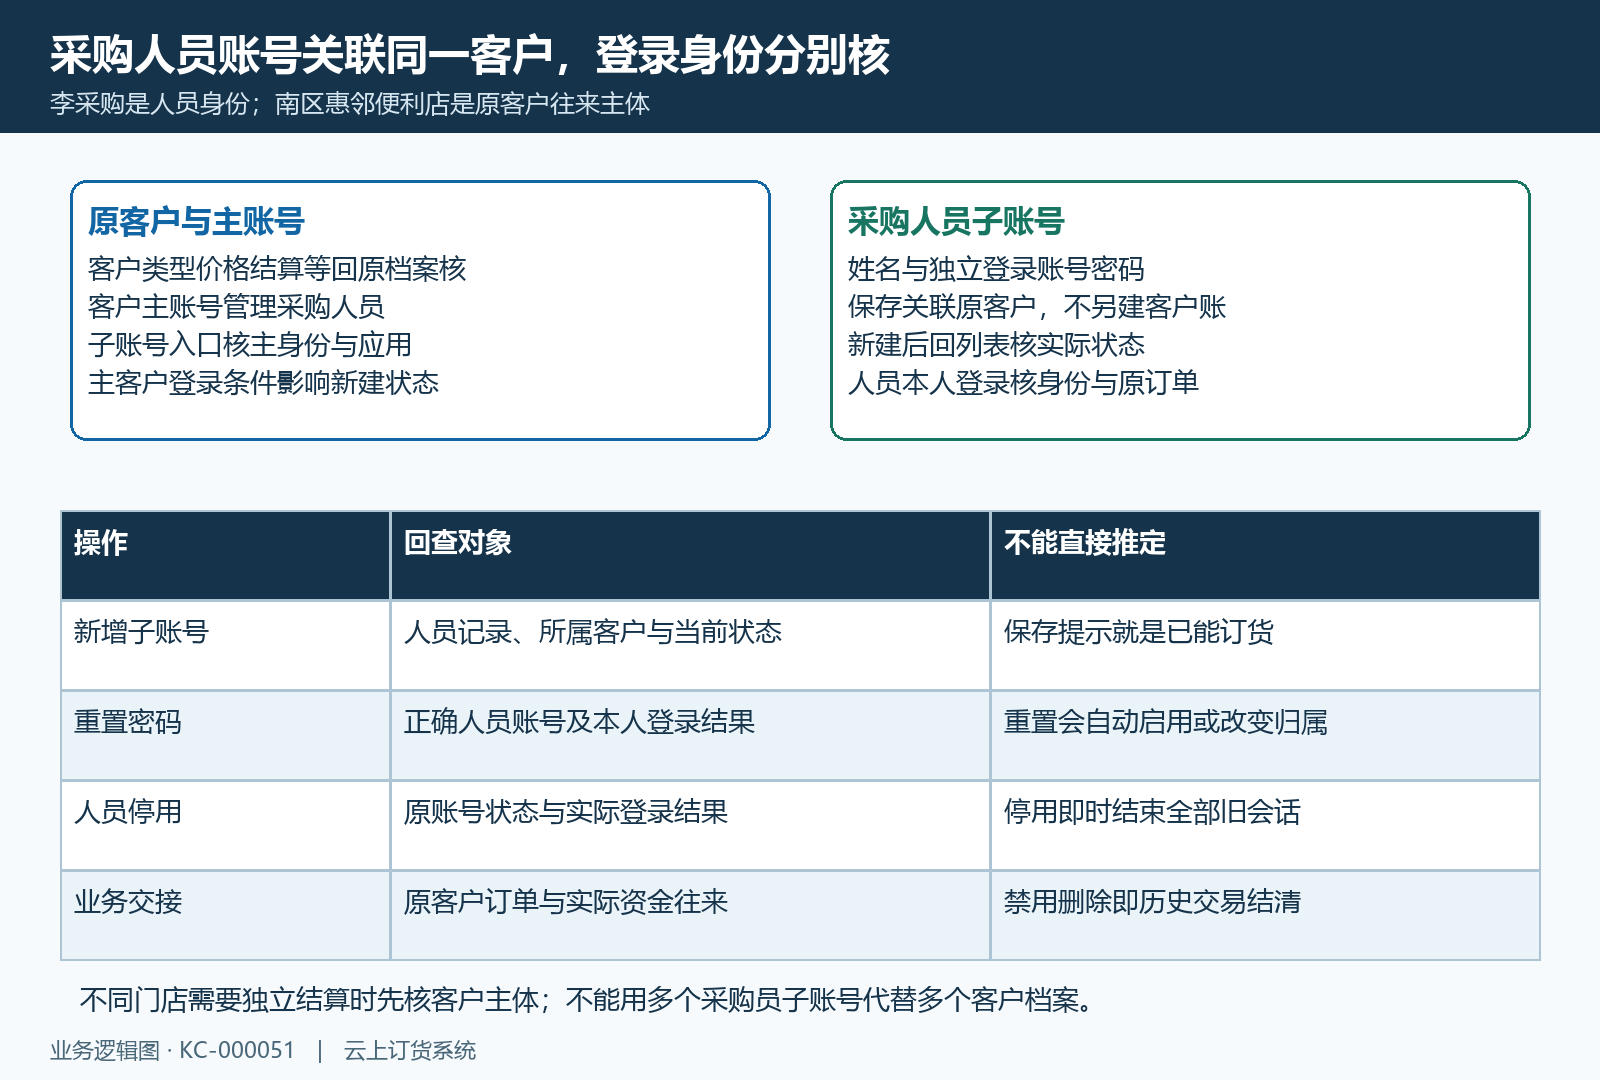Viewport: 1600px width, 1080px height.
Task: Click cell 原账号状态与实际登录结果
Action: (690, 825)
